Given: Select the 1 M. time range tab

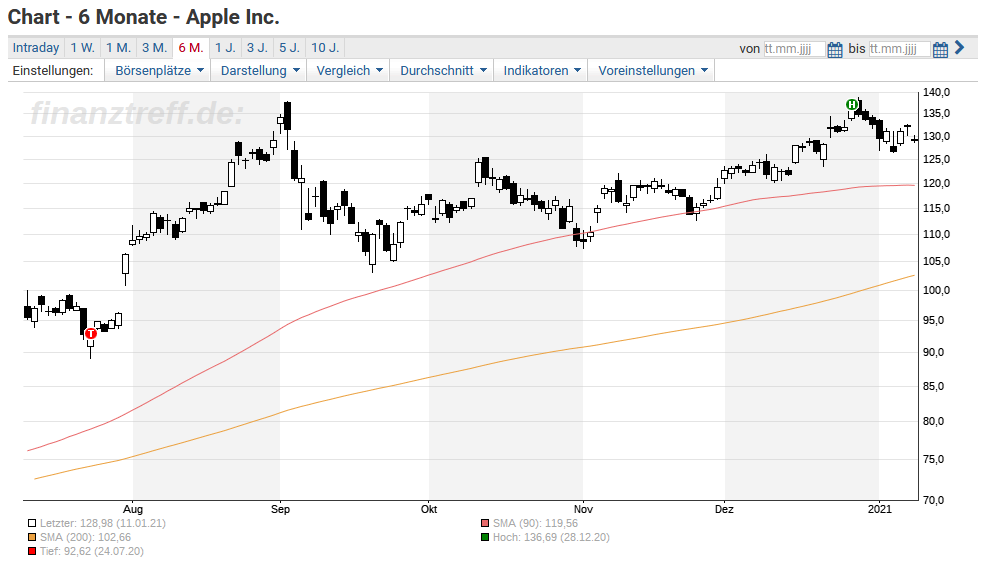Looking at the screenshot, I should [x=118, y=48].
